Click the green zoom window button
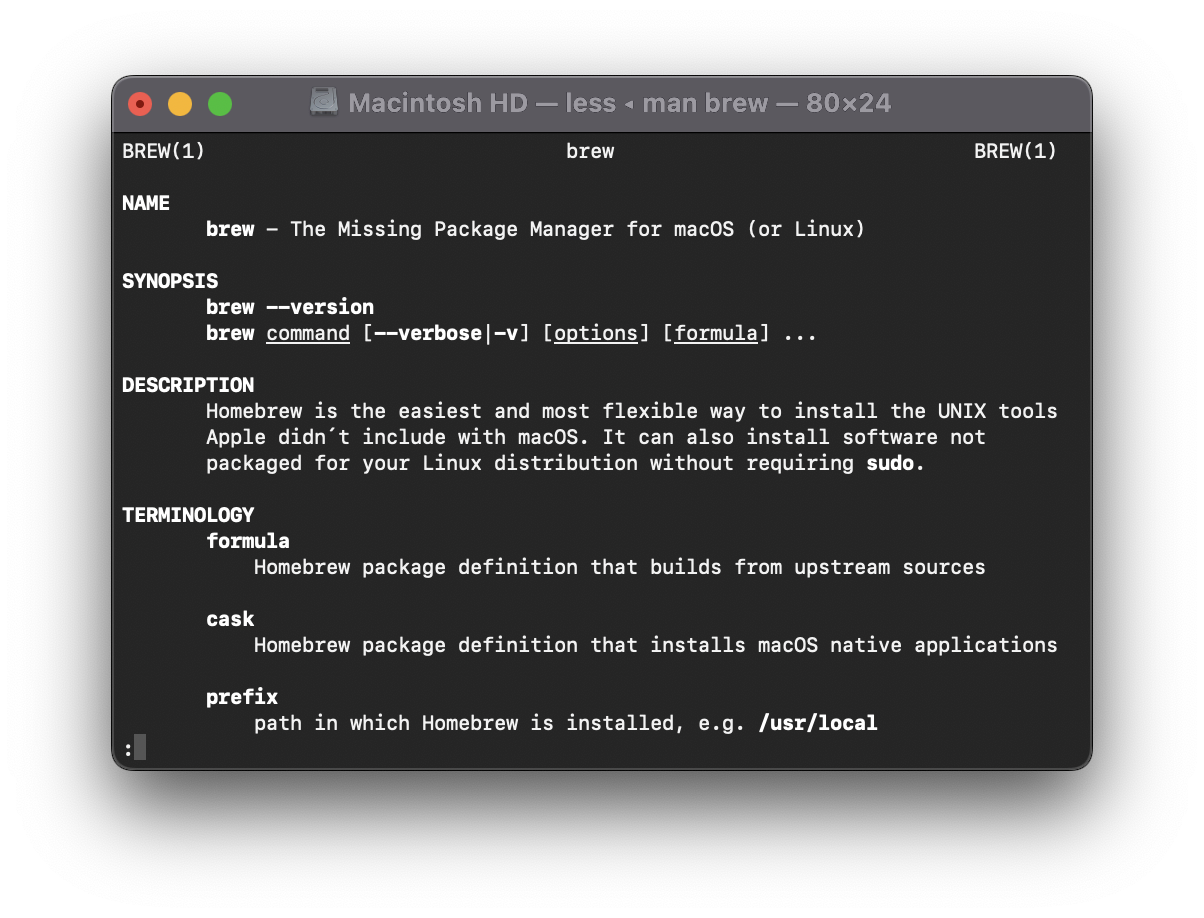 click(x=220, y=103)
